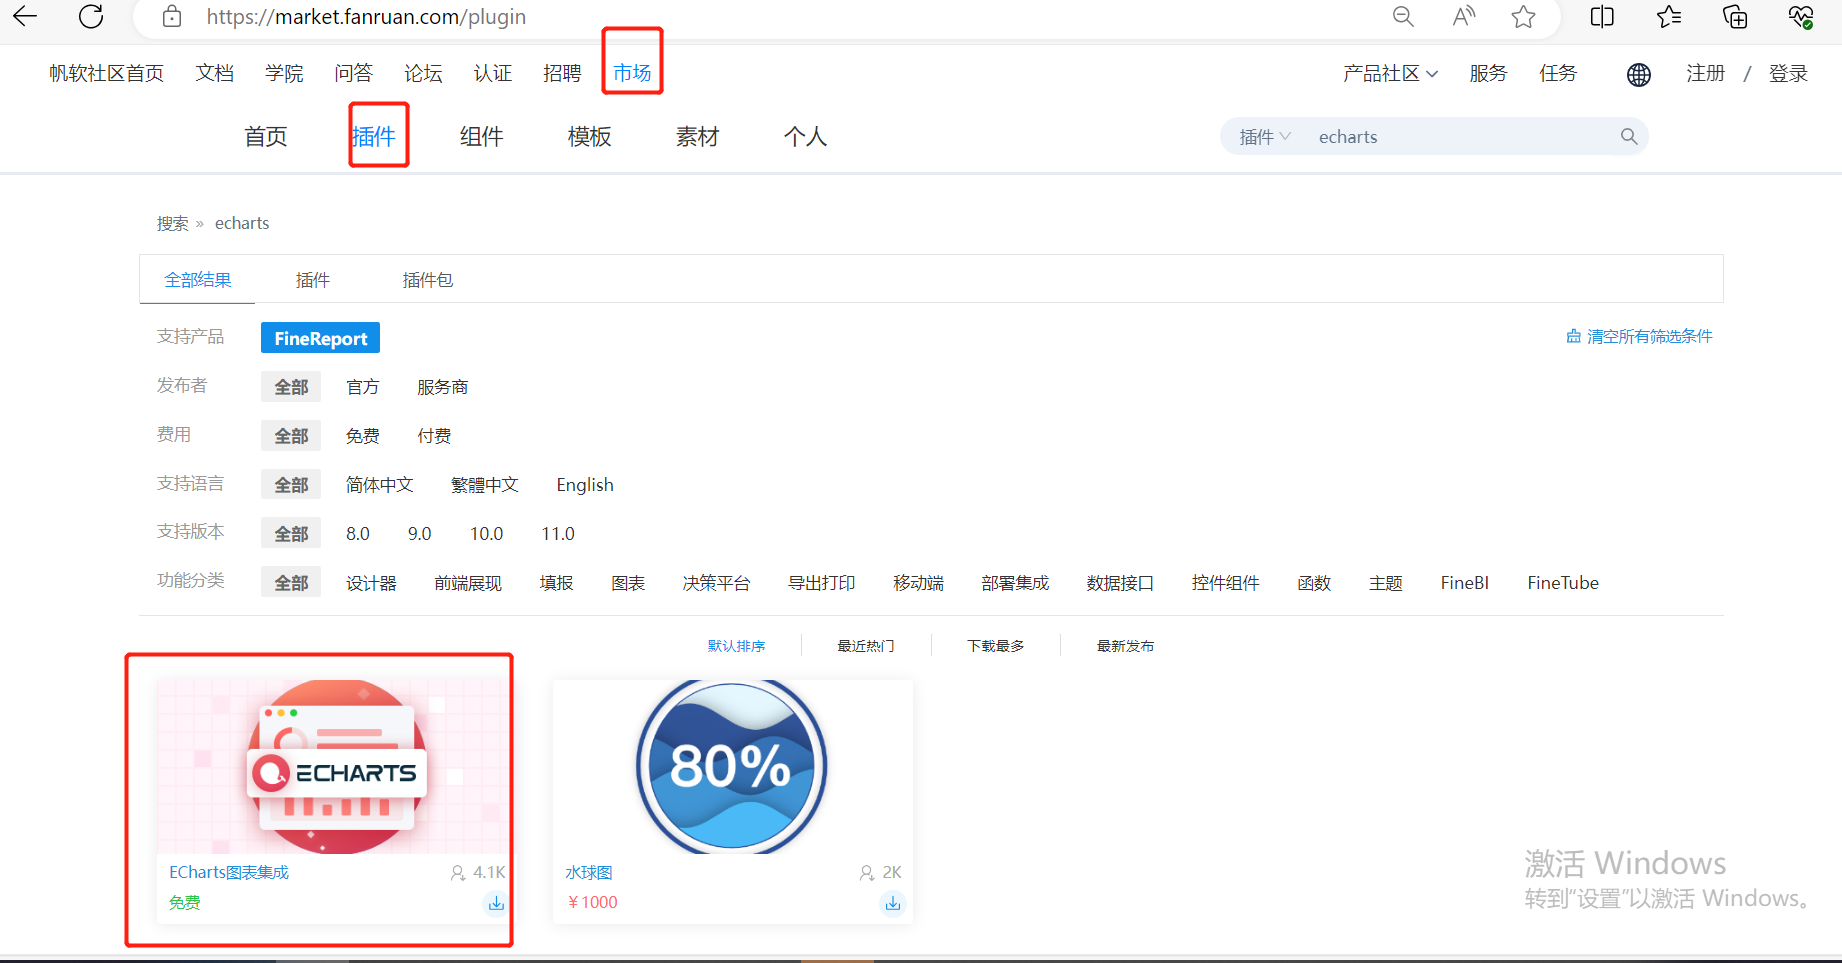Select 官方 publisher filter option
This screenshot has height=963, width=1842.
363,387
